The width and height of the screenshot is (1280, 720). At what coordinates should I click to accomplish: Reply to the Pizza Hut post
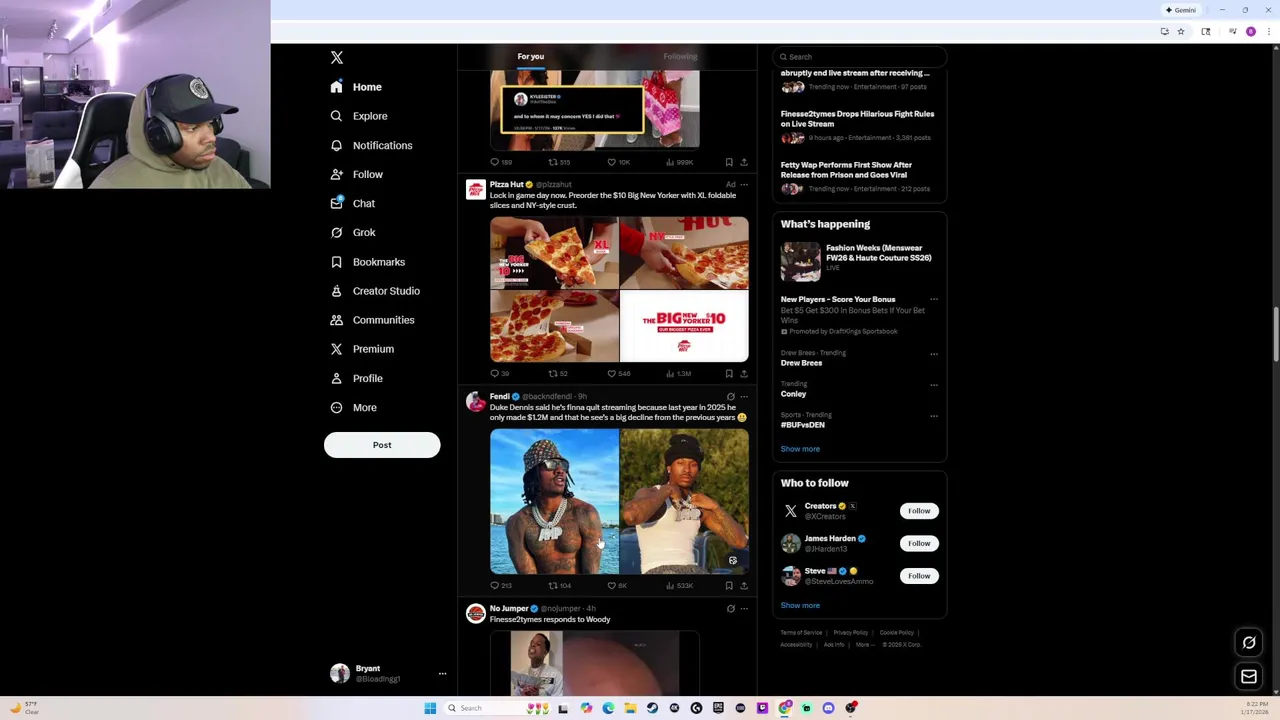click(x=499, y=374)
